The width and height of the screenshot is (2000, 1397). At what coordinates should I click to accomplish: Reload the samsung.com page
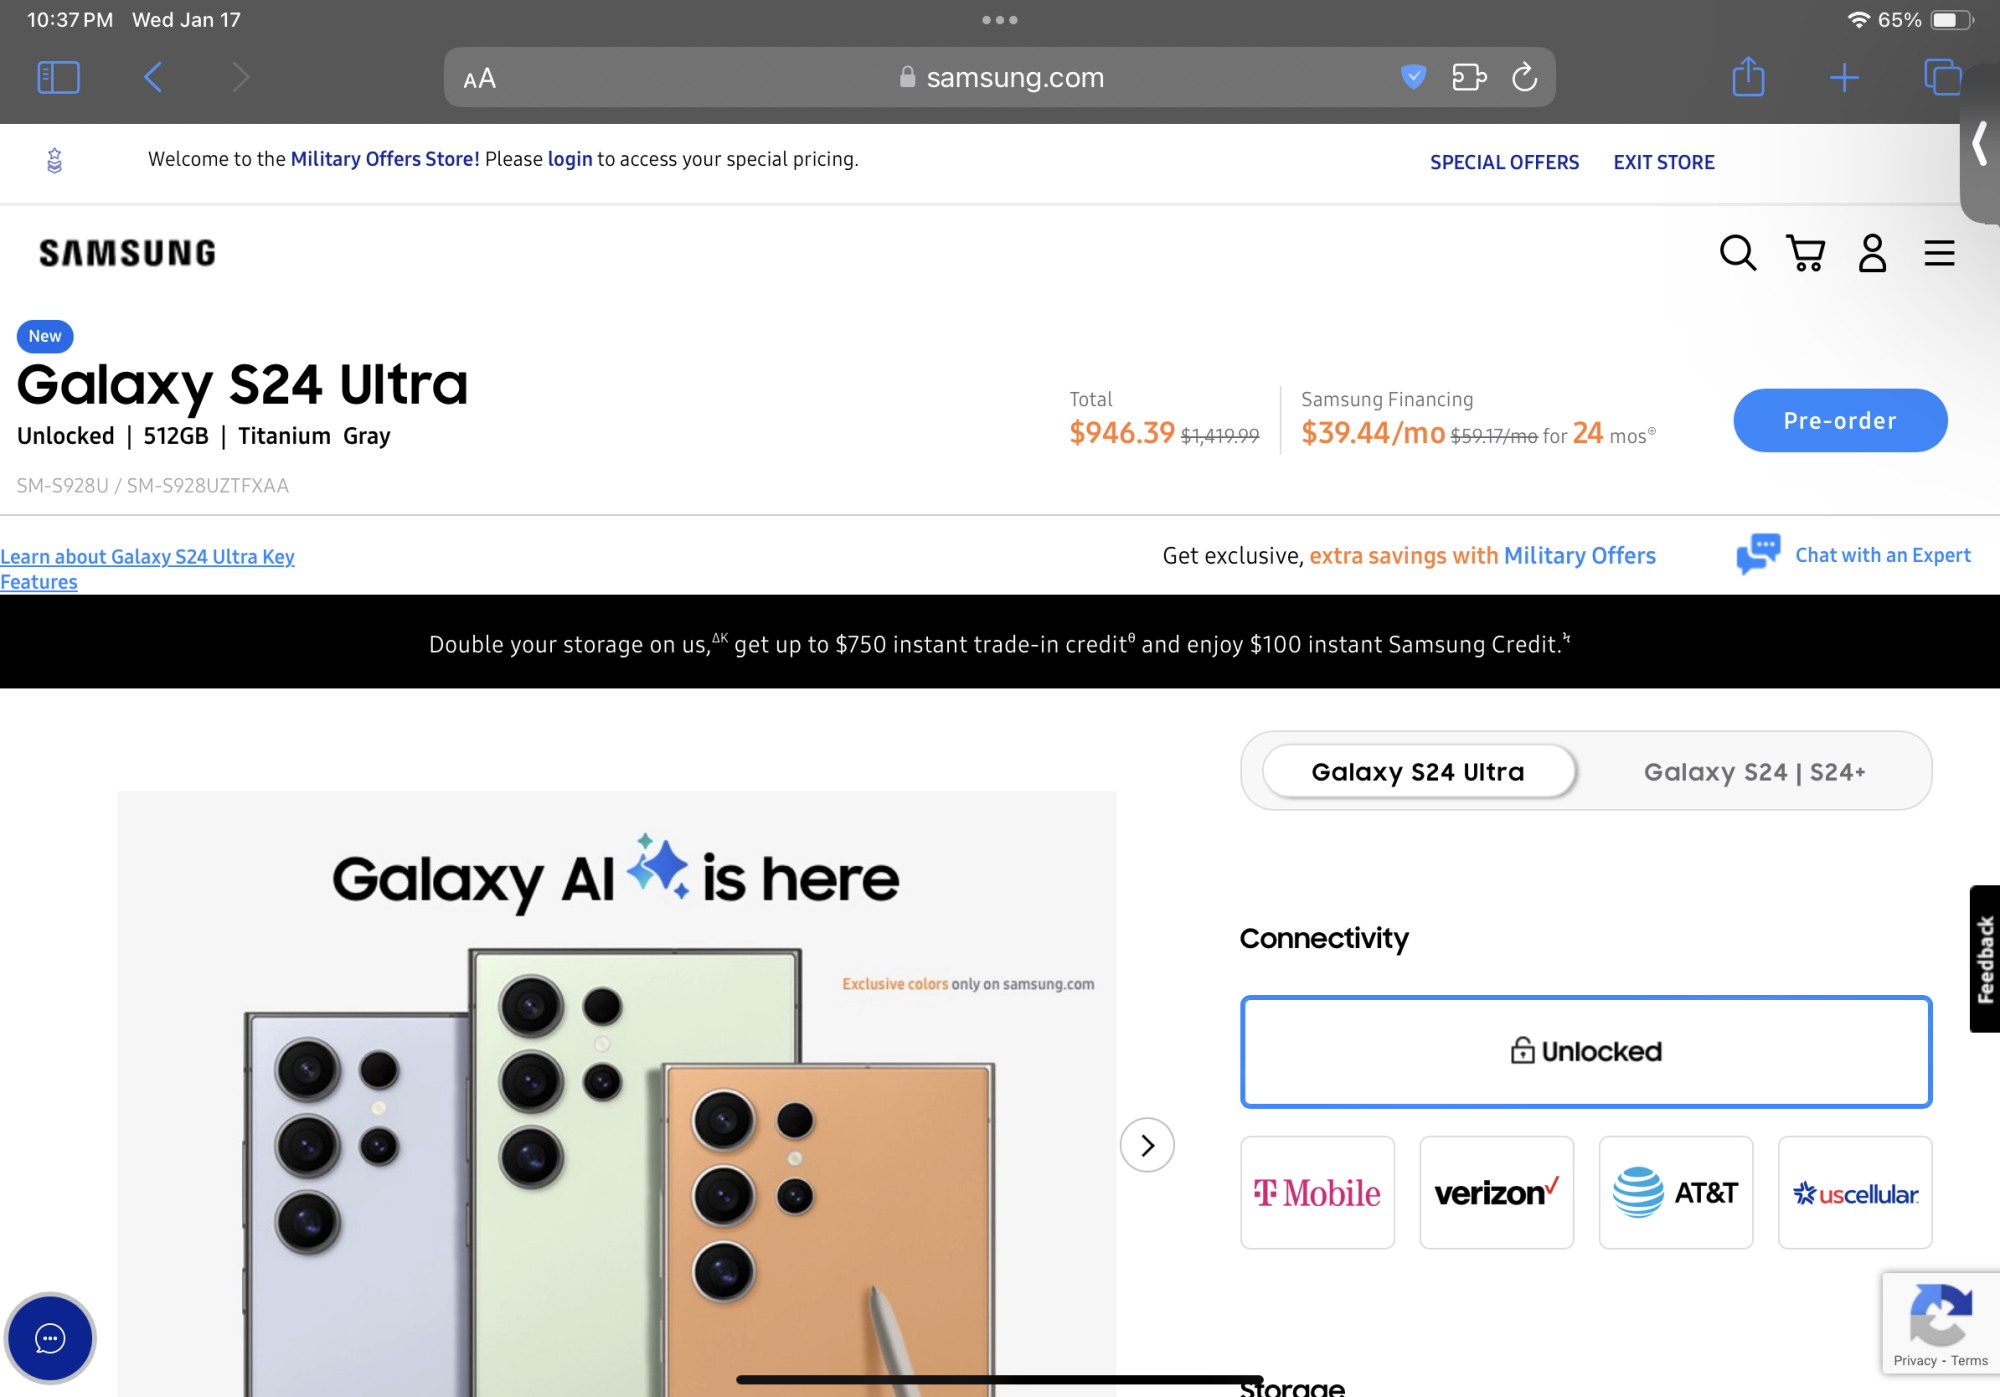click(x=1524, y=77)
